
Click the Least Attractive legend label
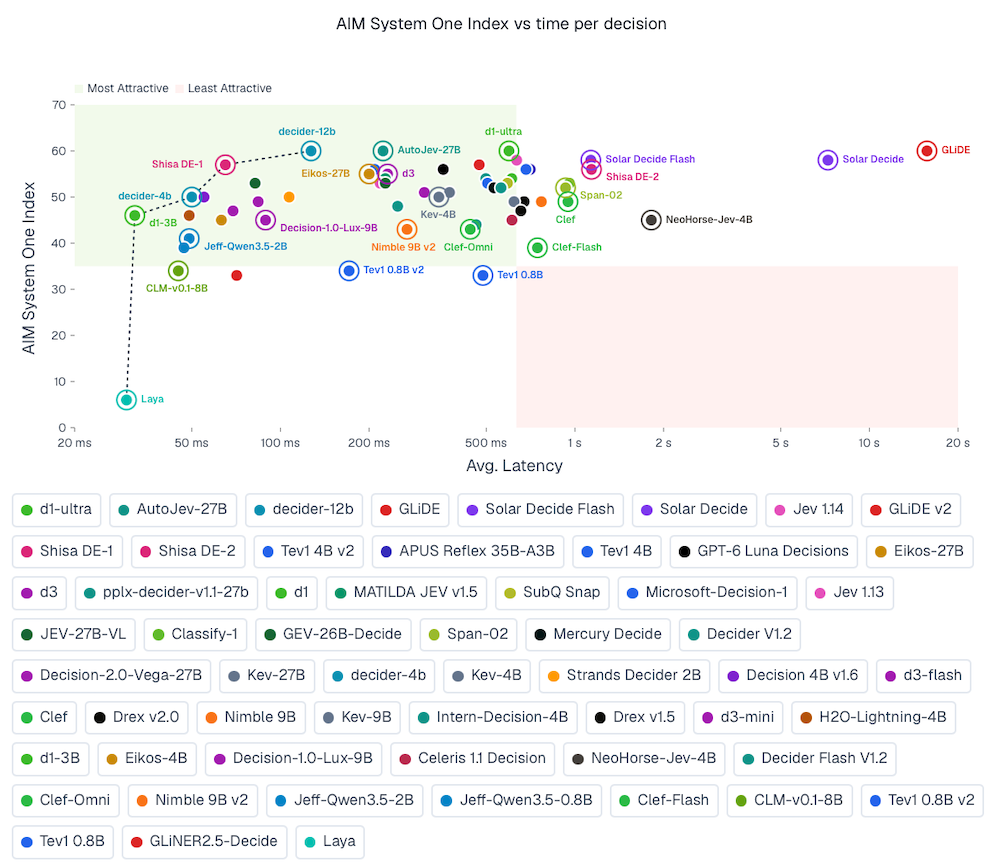pos(230,89)
